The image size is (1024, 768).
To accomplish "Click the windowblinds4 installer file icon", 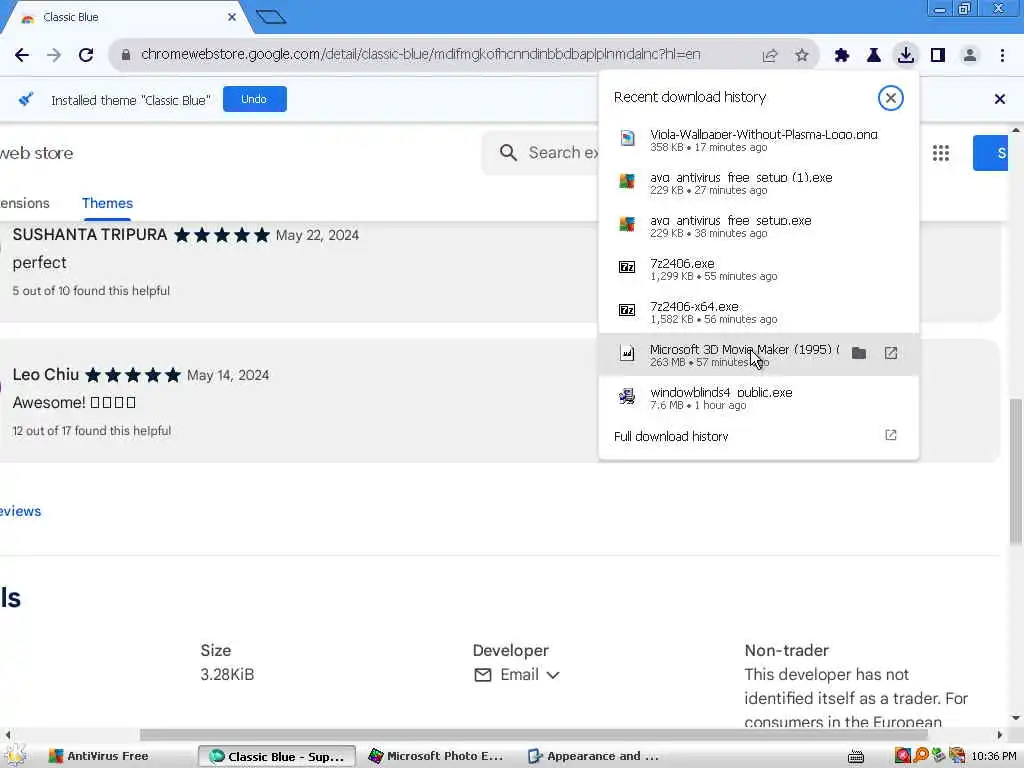I will point(627,396).
